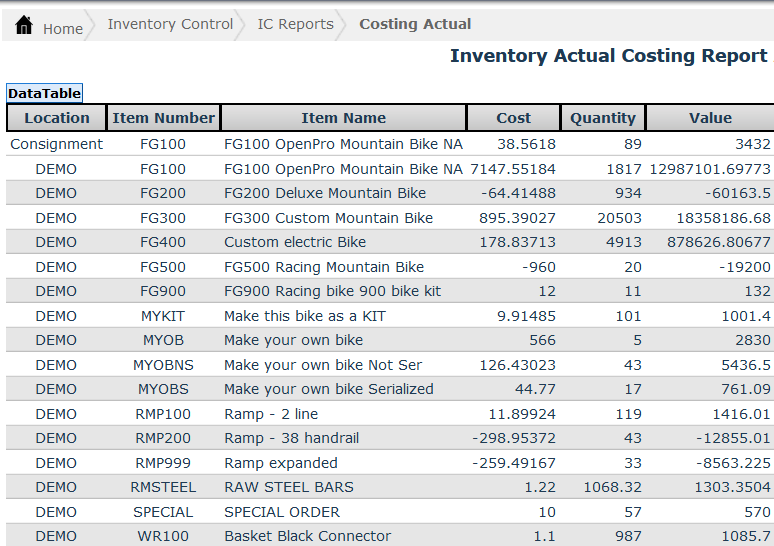The height and width of the screenshot is (546, 774).
Task: Click the RAW STEEL BARS item name
Action: 289,487
